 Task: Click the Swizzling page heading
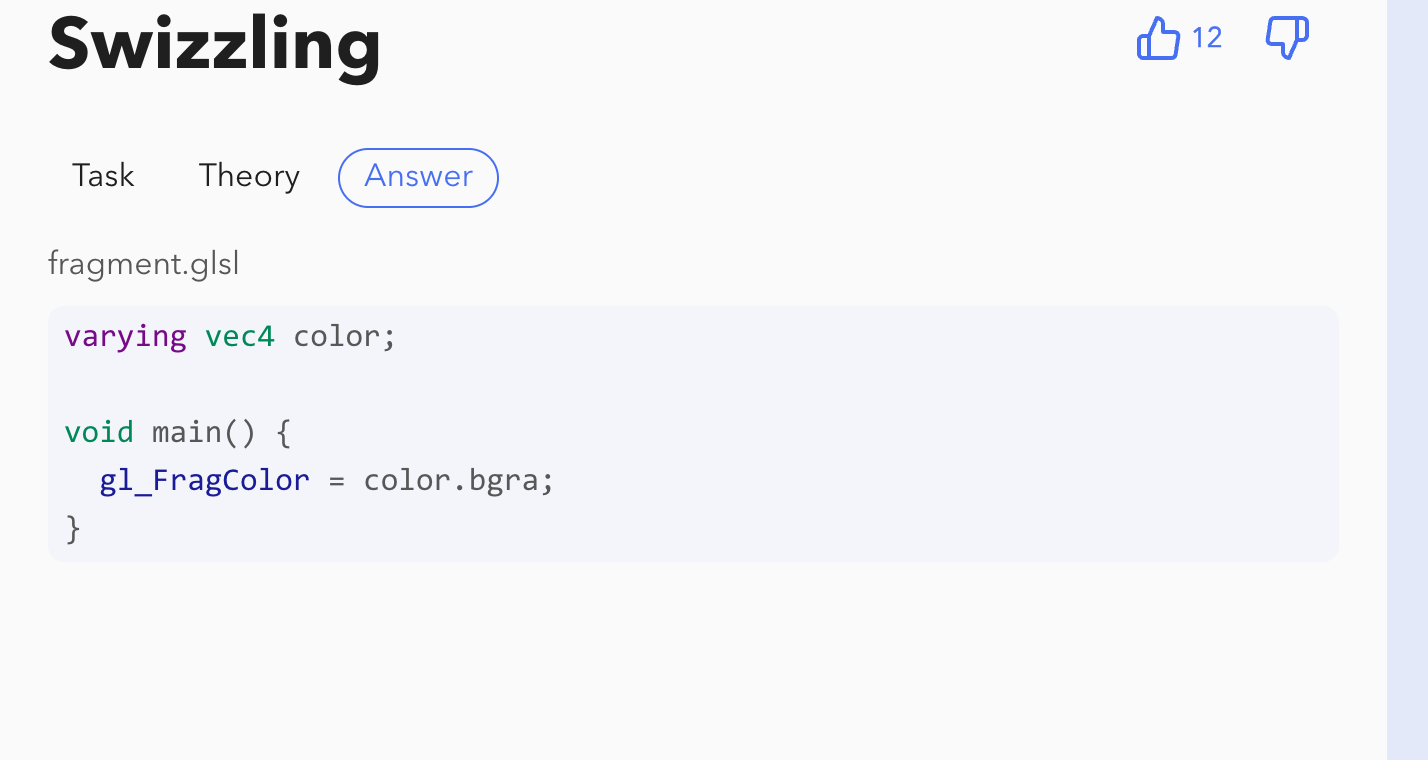tap(214, 45)
